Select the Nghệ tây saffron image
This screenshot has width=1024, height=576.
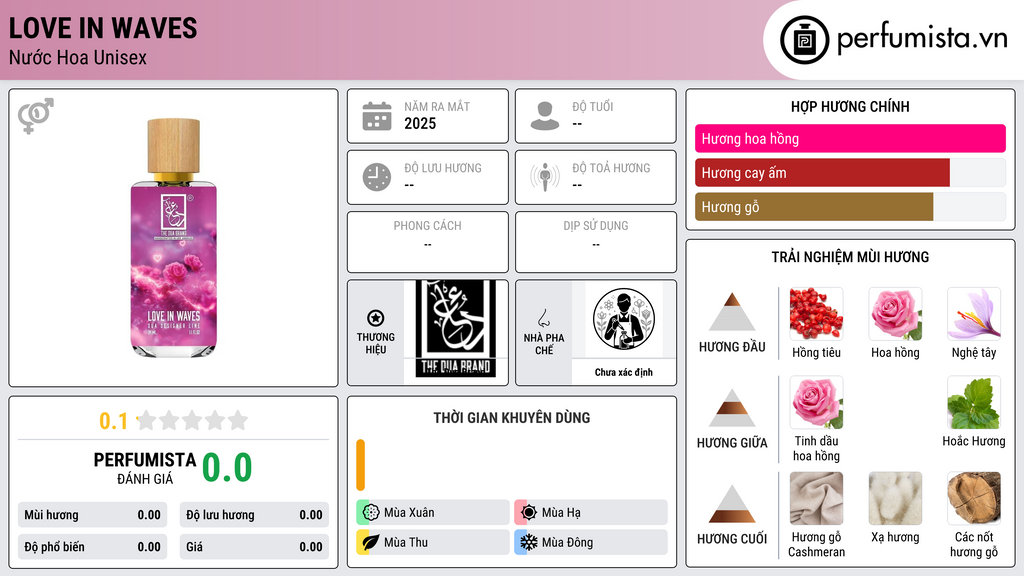click(x=974, y=314)
